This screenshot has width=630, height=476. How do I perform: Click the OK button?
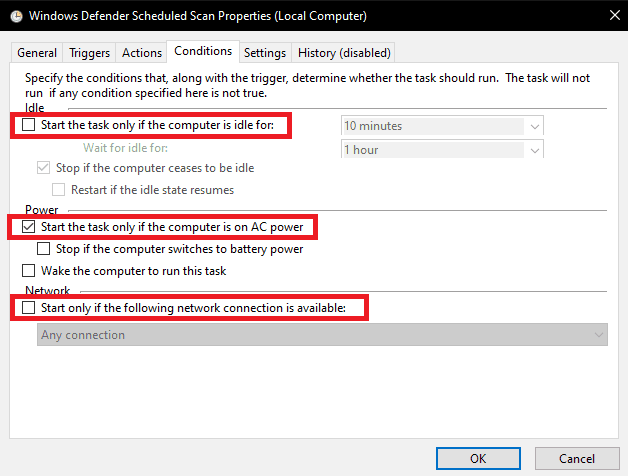pyautogui.click(x=478, y=458)
